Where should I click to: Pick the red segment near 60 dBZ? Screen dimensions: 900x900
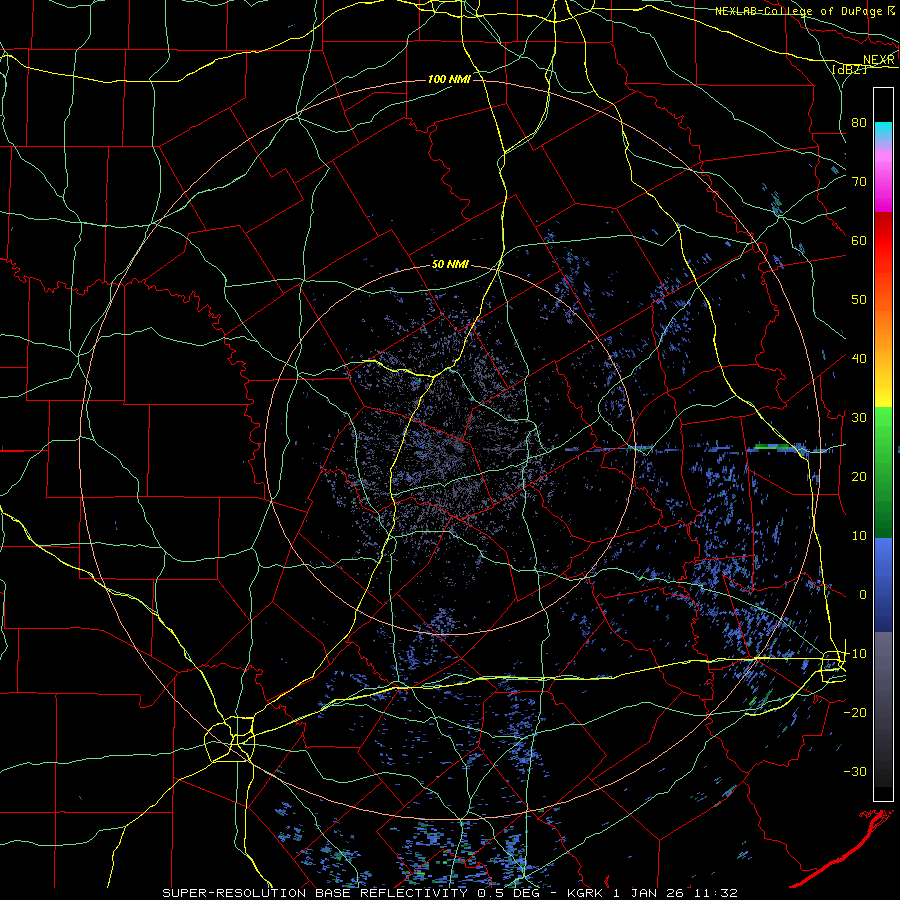coord(883,241)
